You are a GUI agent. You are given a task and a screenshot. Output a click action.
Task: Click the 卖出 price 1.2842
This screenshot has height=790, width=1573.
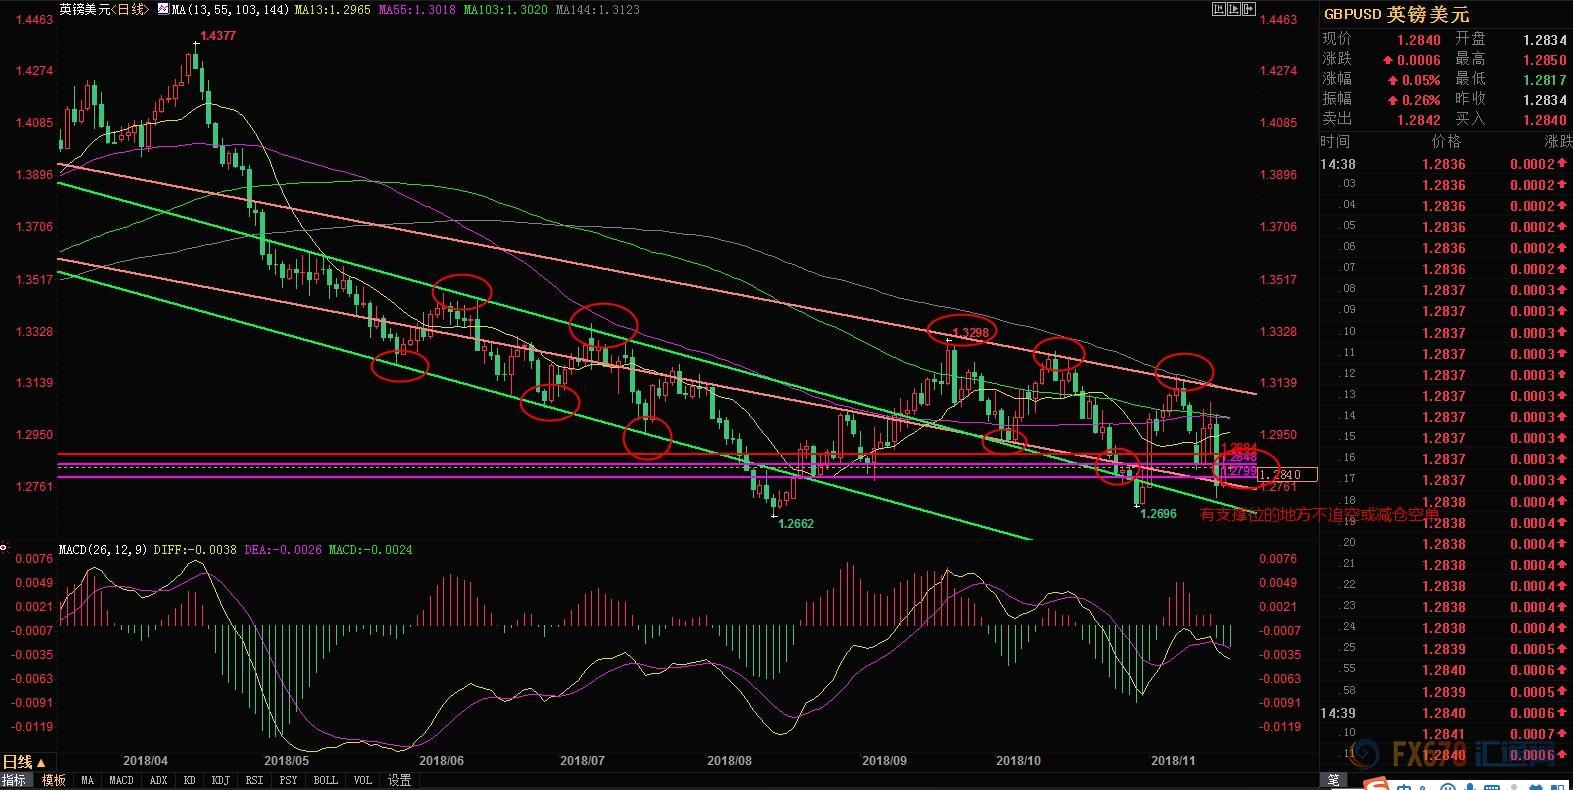coord(1419,120)
